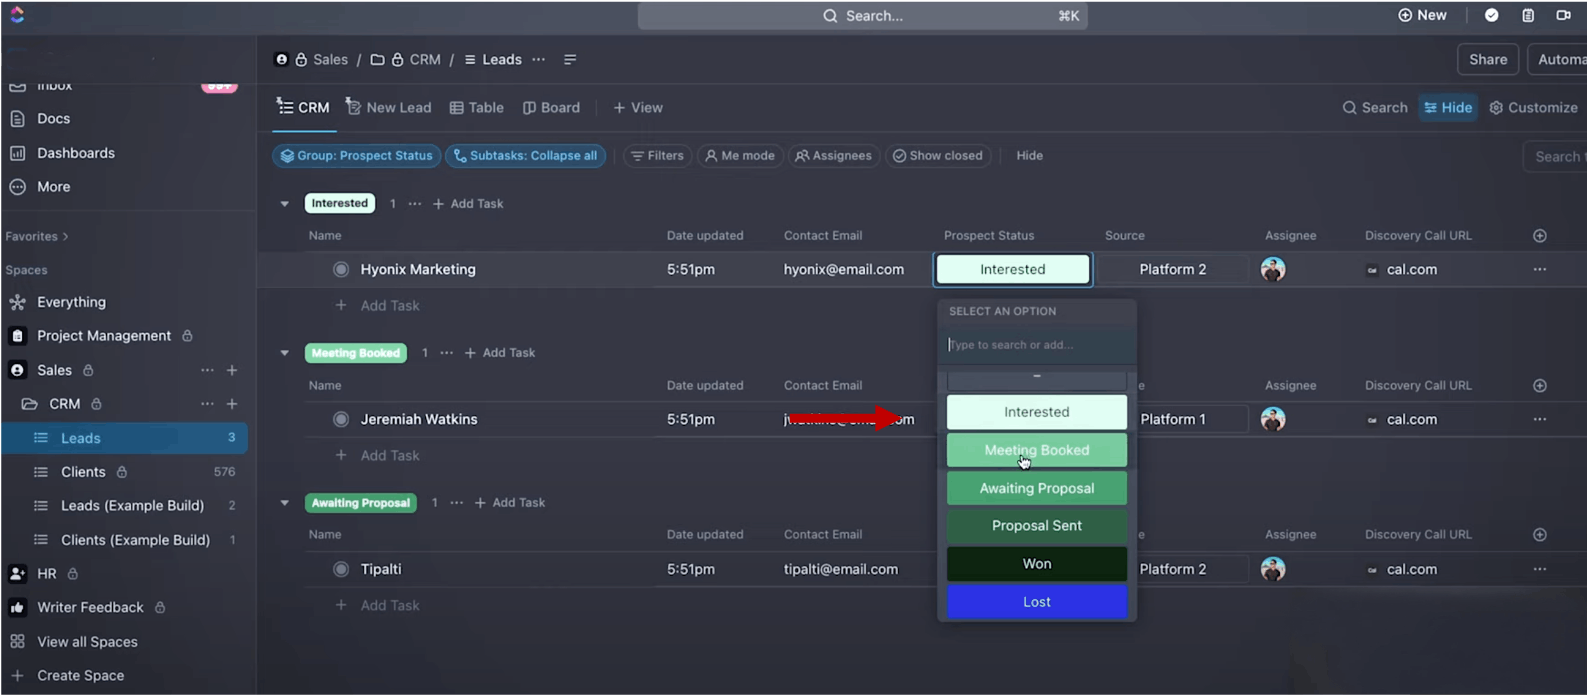
Task: Open ellipsis options for Sales space
Action: [207, 370]
